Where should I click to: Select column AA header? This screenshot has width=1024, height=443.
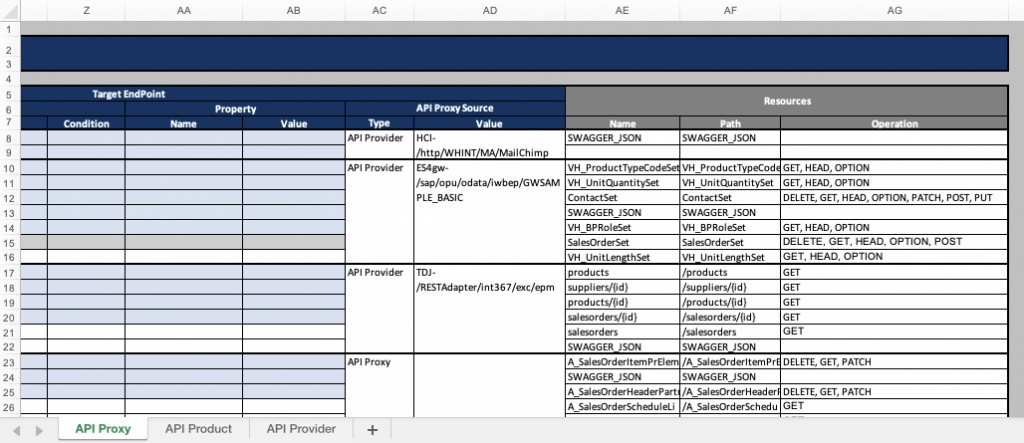click(x=184, y=10)
